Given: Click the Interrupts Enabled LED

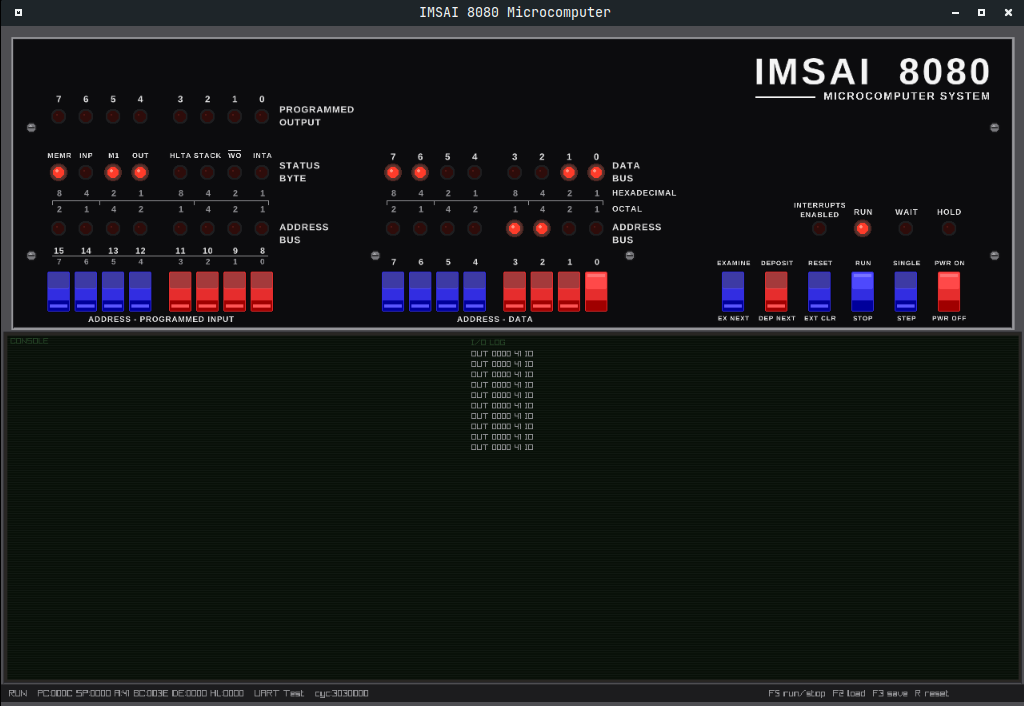Looking at the screenshot, I should click(819, 229).
